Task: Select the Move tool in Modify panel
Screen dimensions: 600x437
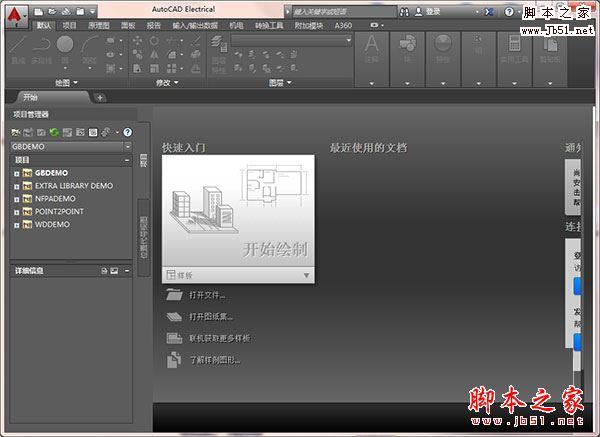Action: pyautogui.click(x=137, y=40)
